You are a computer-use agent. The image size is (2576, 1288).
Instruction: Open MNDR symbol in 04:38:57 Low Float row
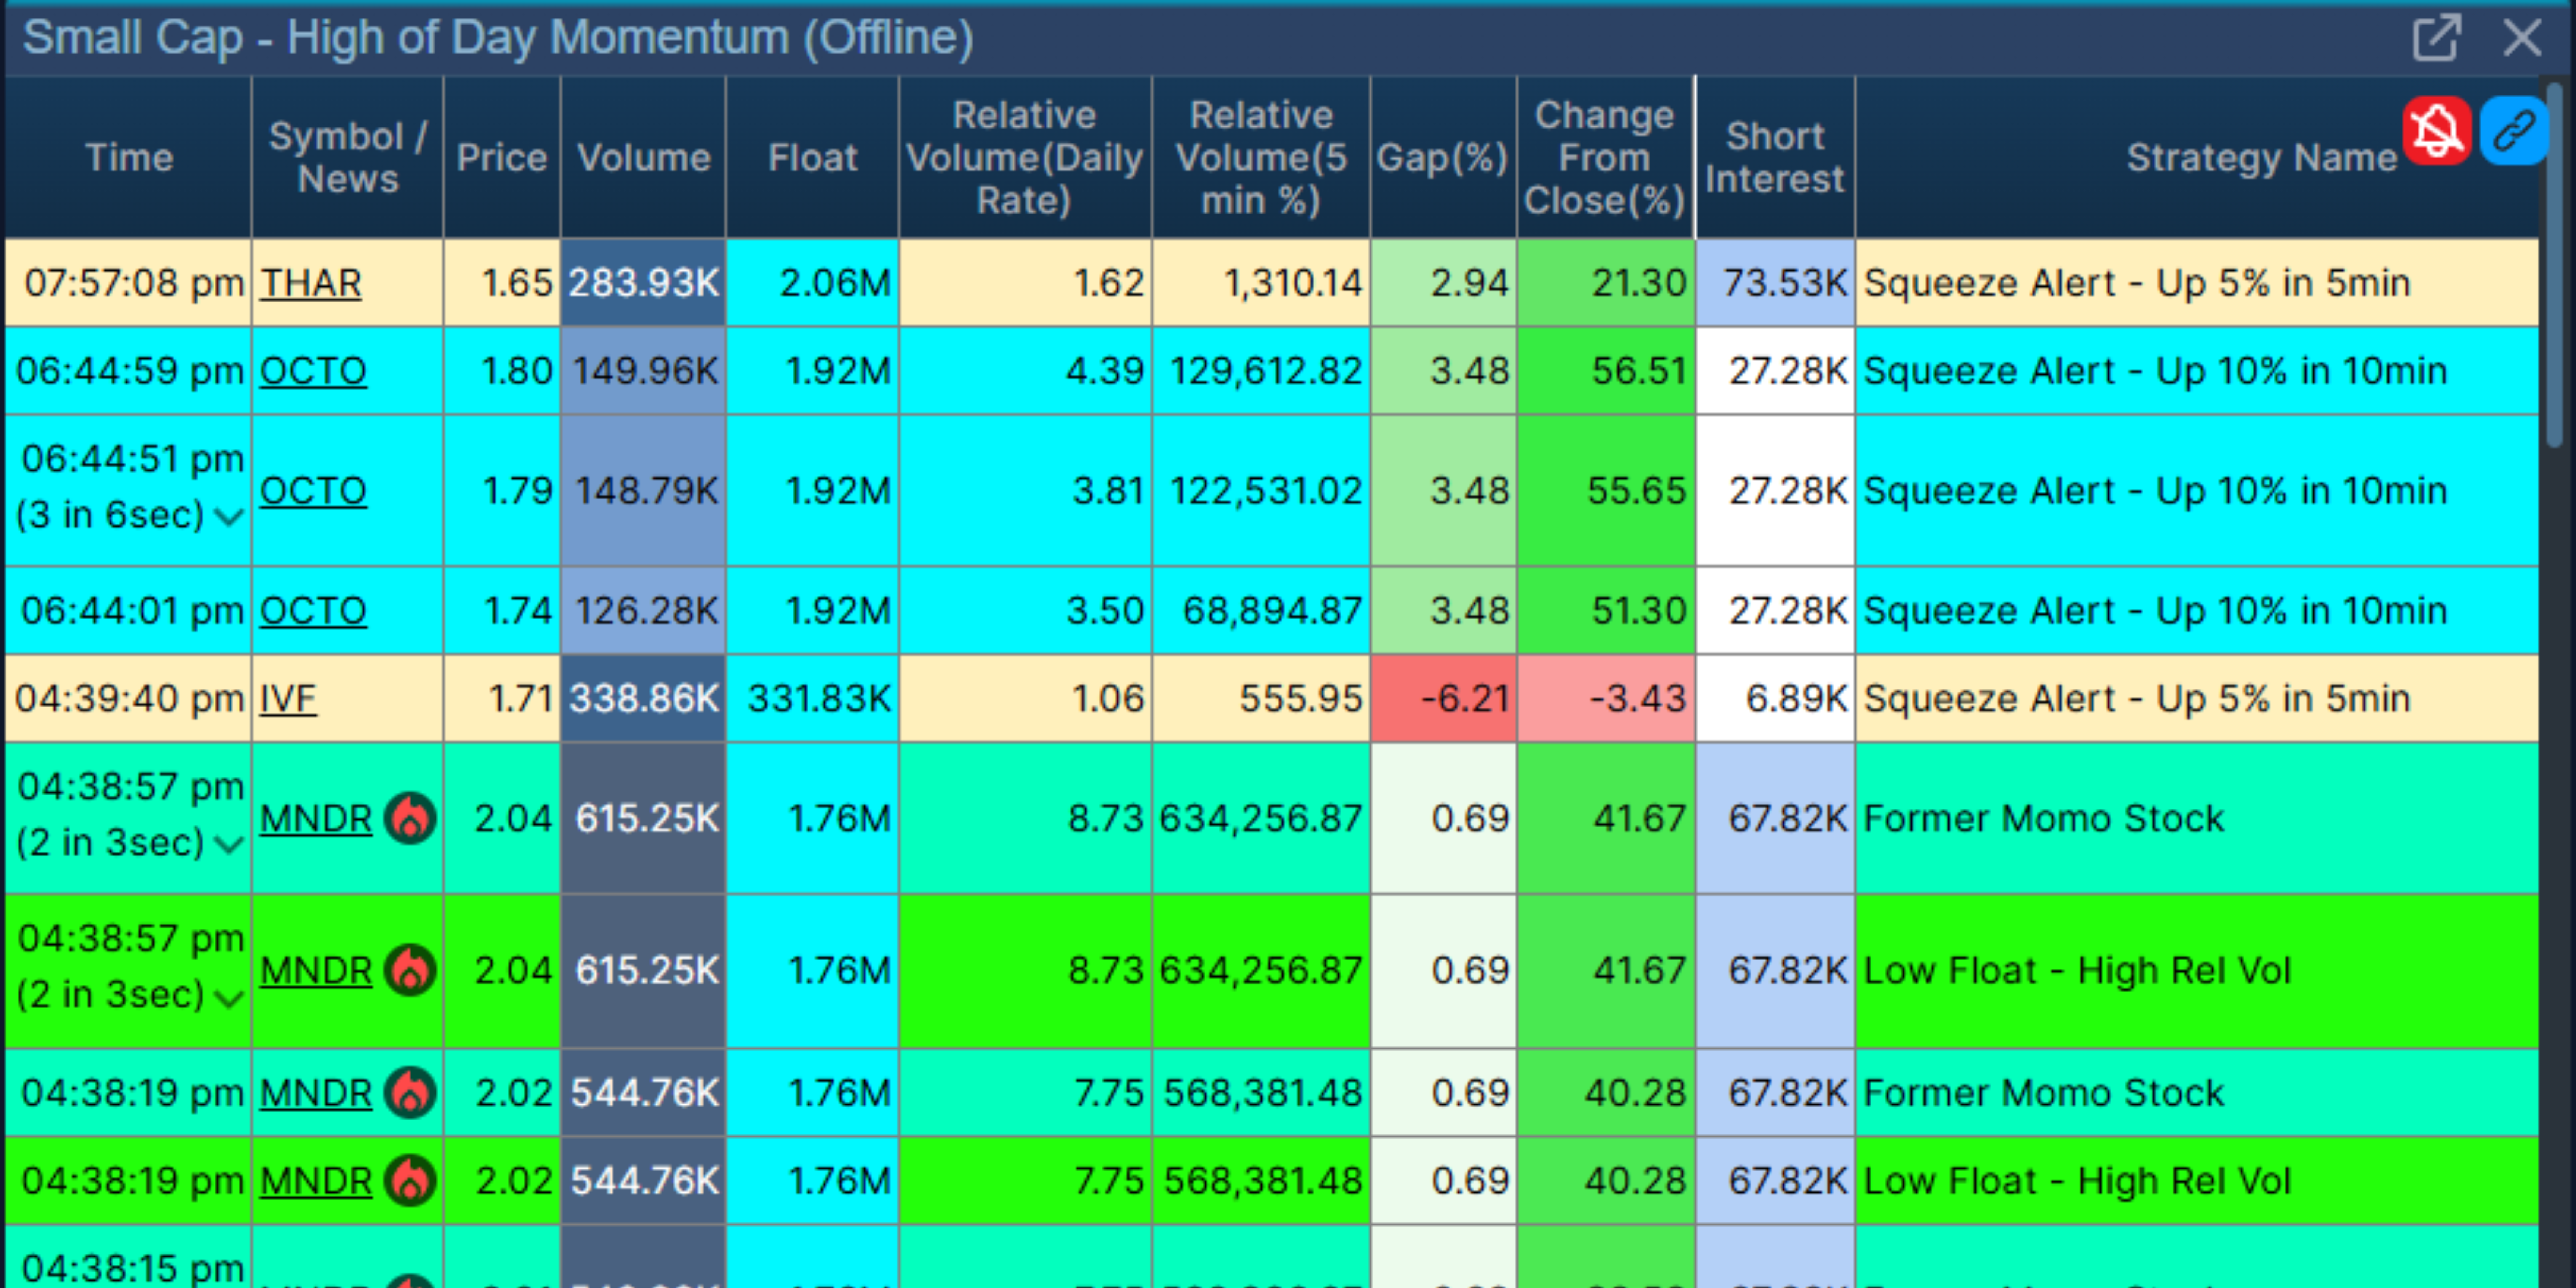316,971
